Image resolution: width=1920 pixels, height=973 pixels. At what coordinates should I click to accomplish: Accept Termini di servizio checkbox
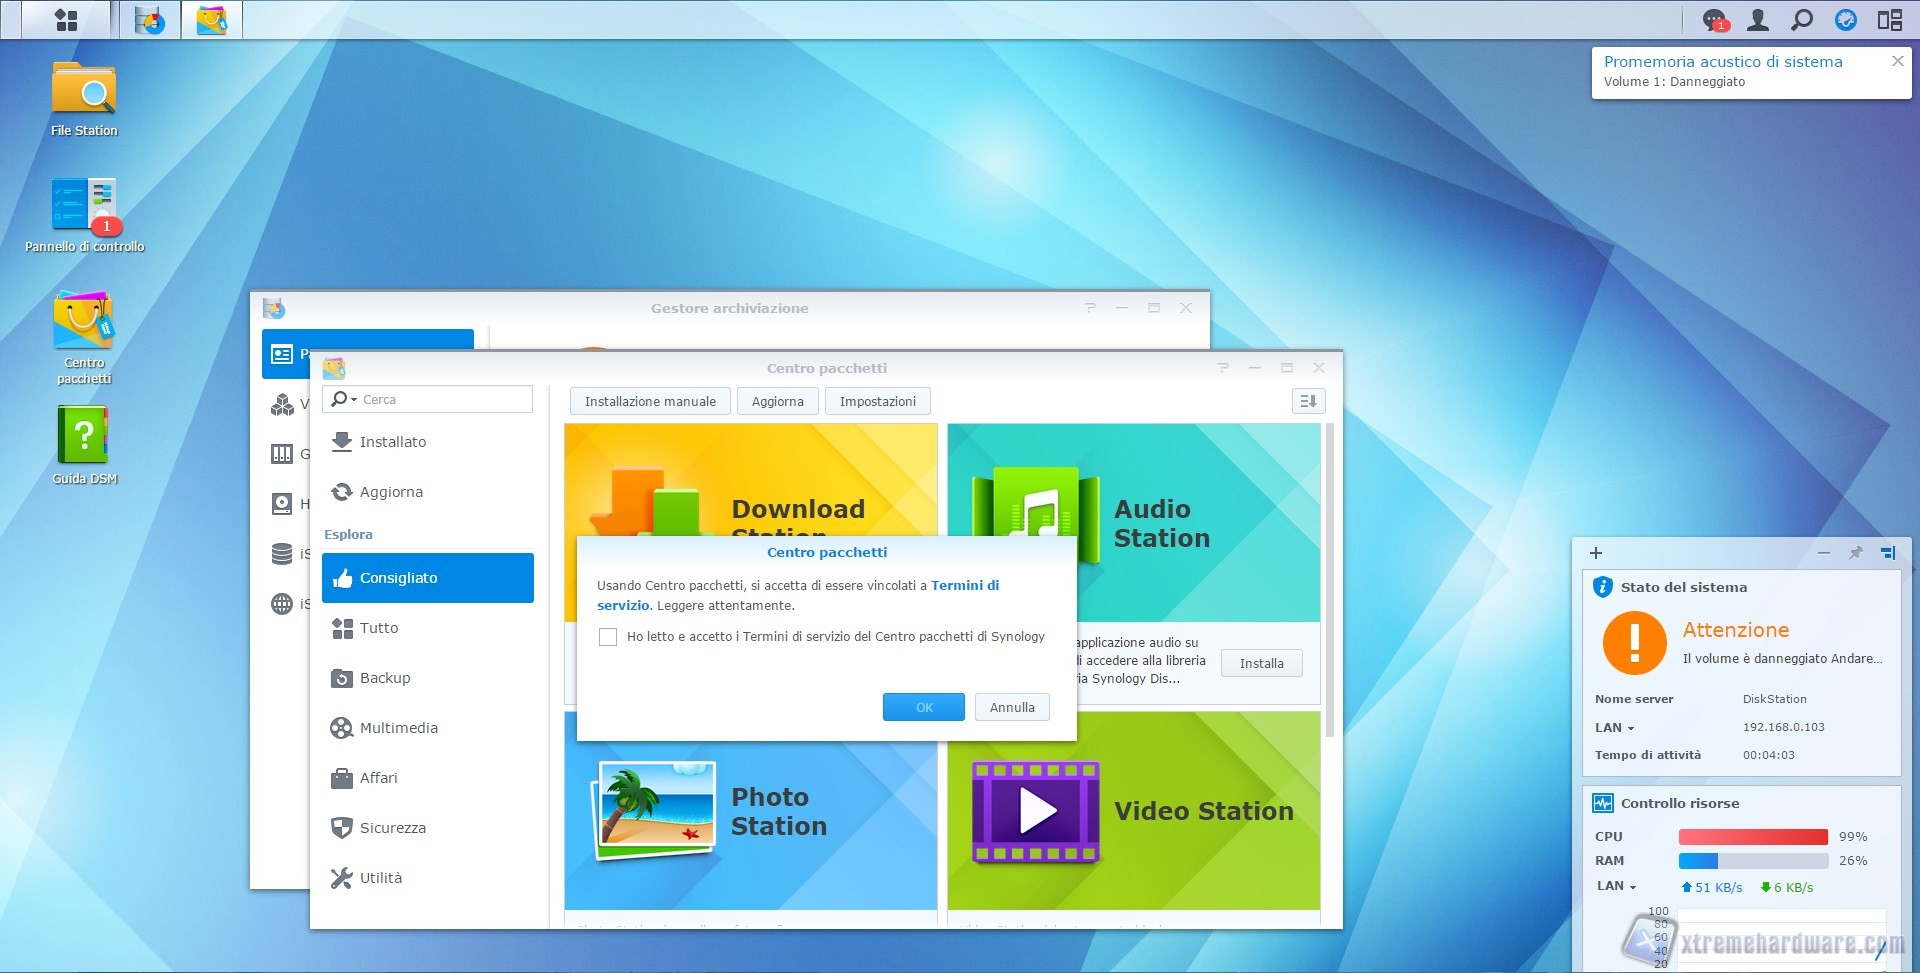click(608, 637)
